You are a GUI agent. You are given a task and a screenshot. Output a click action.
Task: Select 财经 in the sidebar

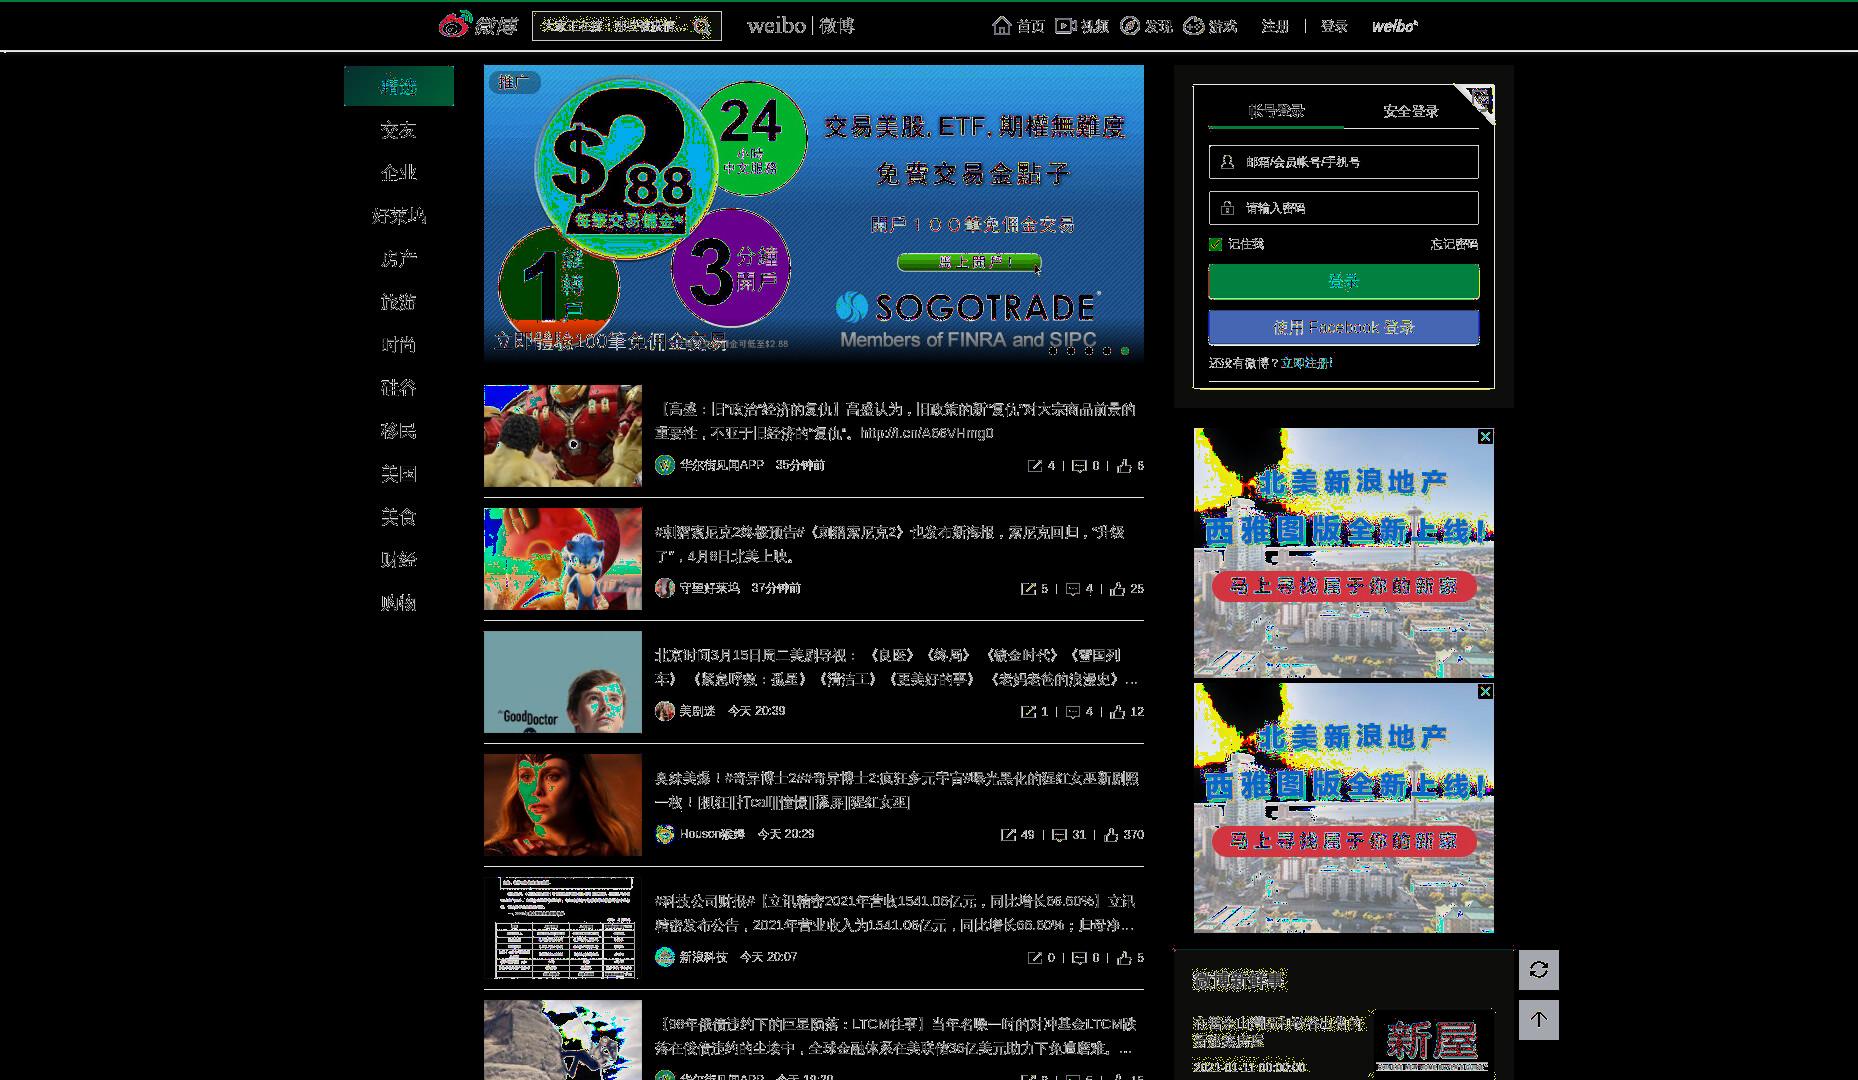(398, 560)
